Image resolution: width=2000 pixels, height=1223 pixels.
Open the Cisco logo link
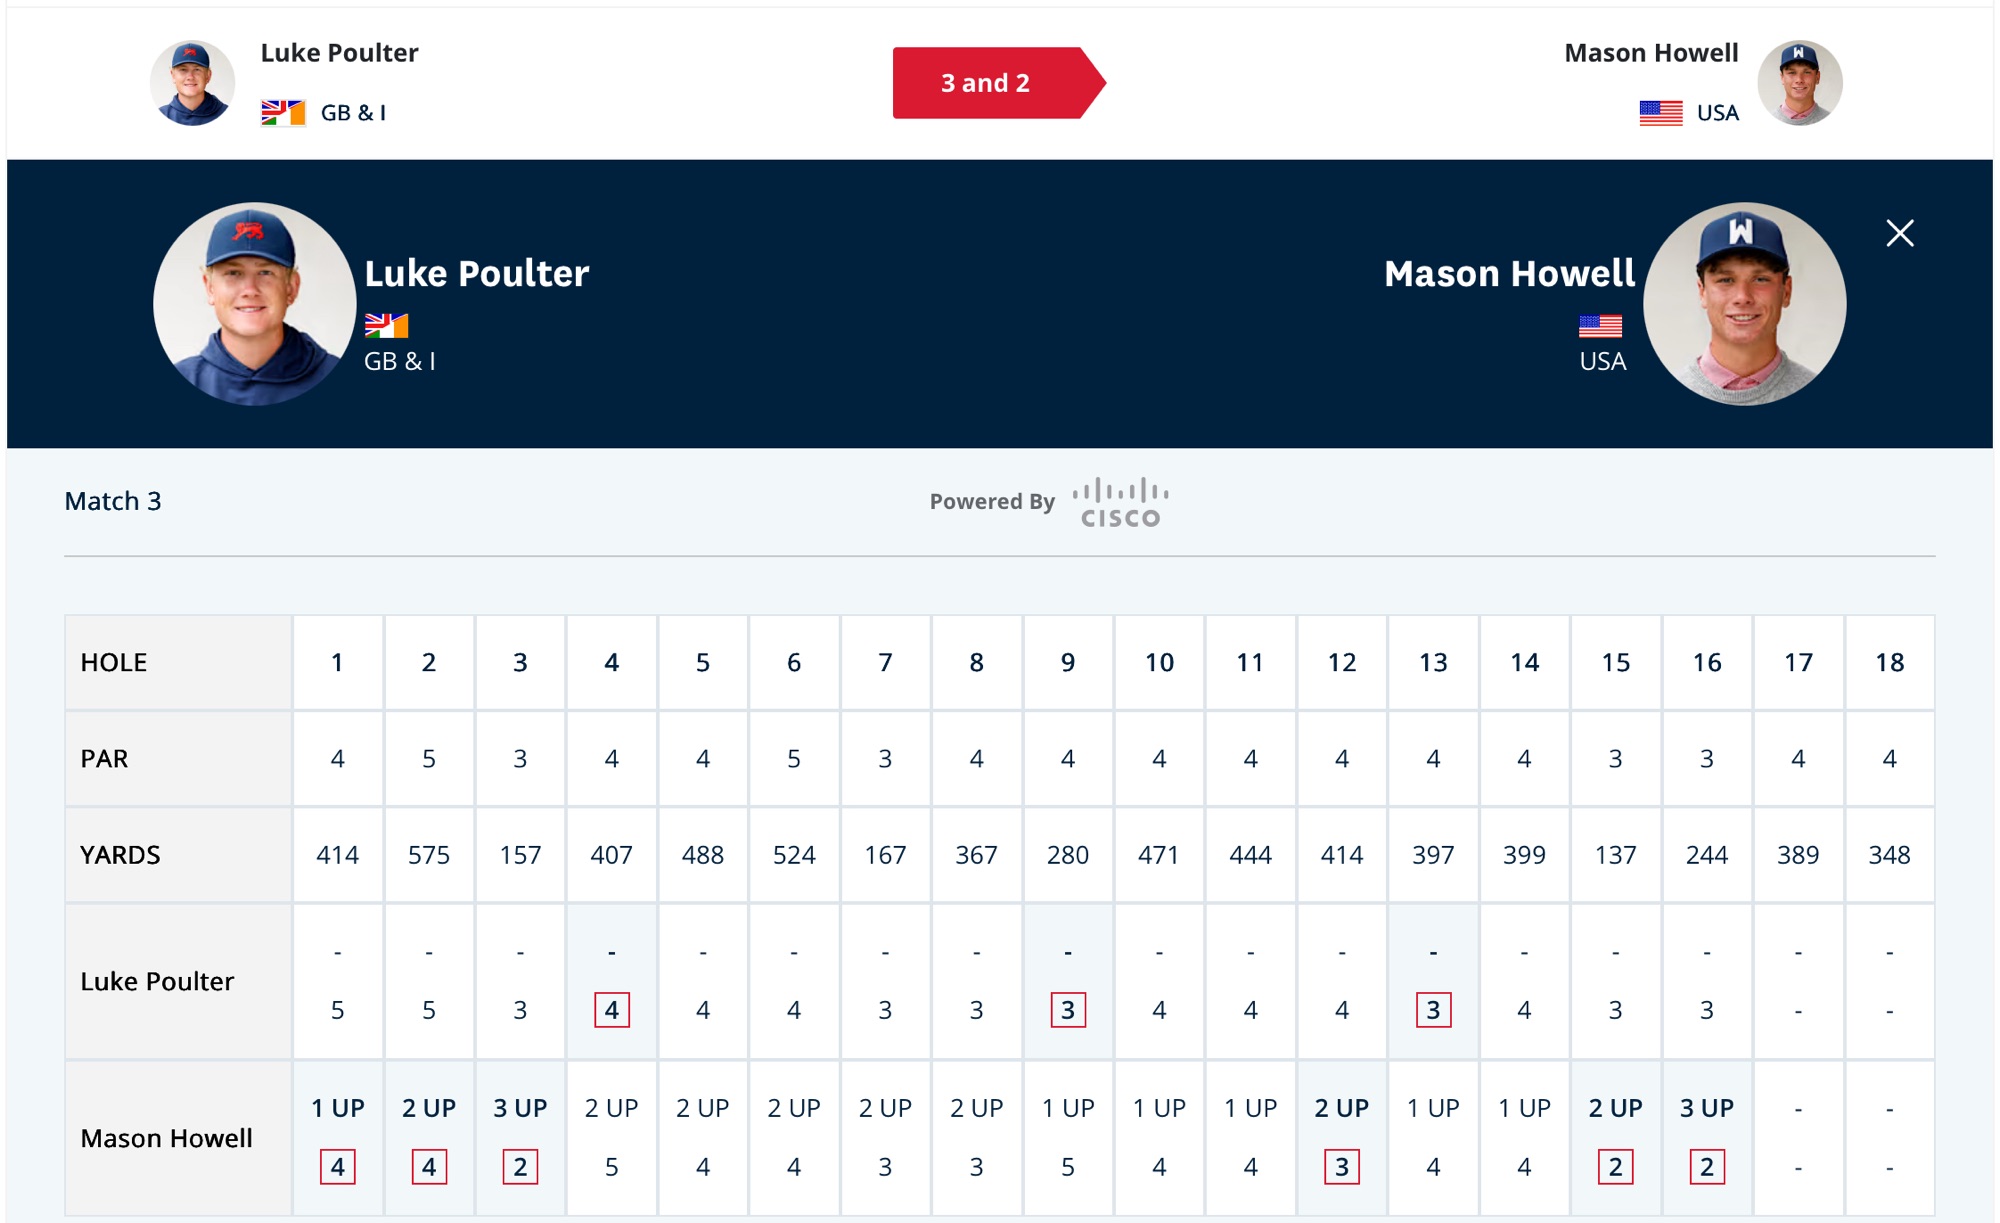[x=1120, y=502]
